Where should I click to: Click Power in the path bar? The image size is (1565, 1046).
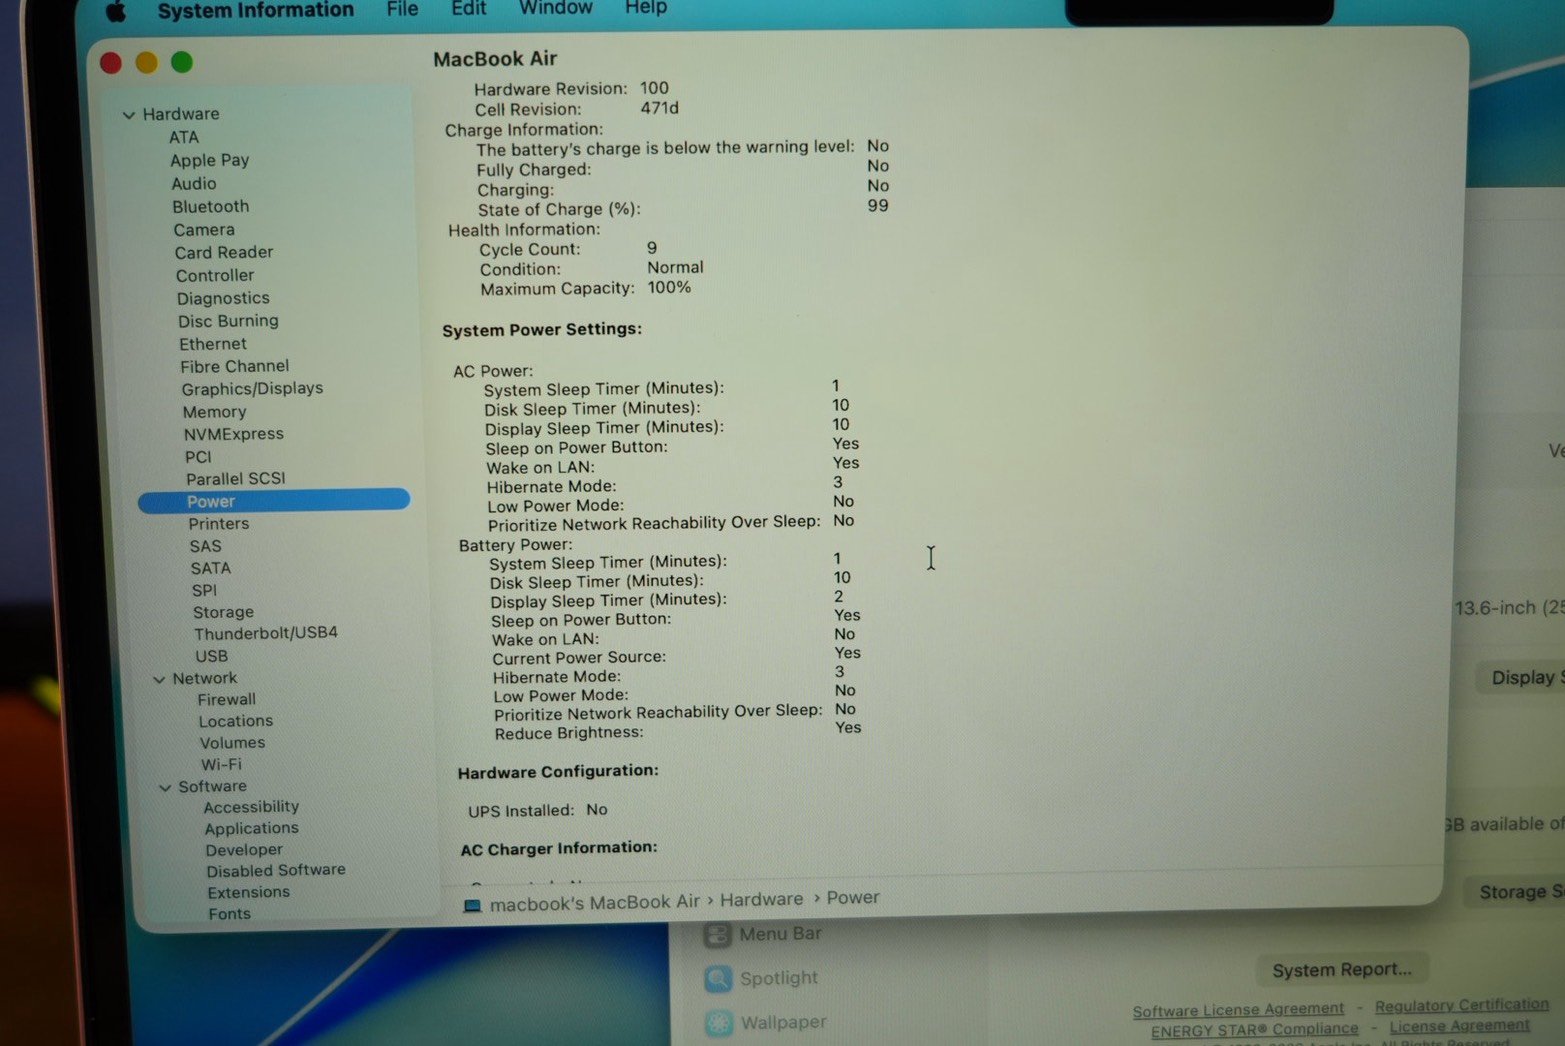(853, 897)
